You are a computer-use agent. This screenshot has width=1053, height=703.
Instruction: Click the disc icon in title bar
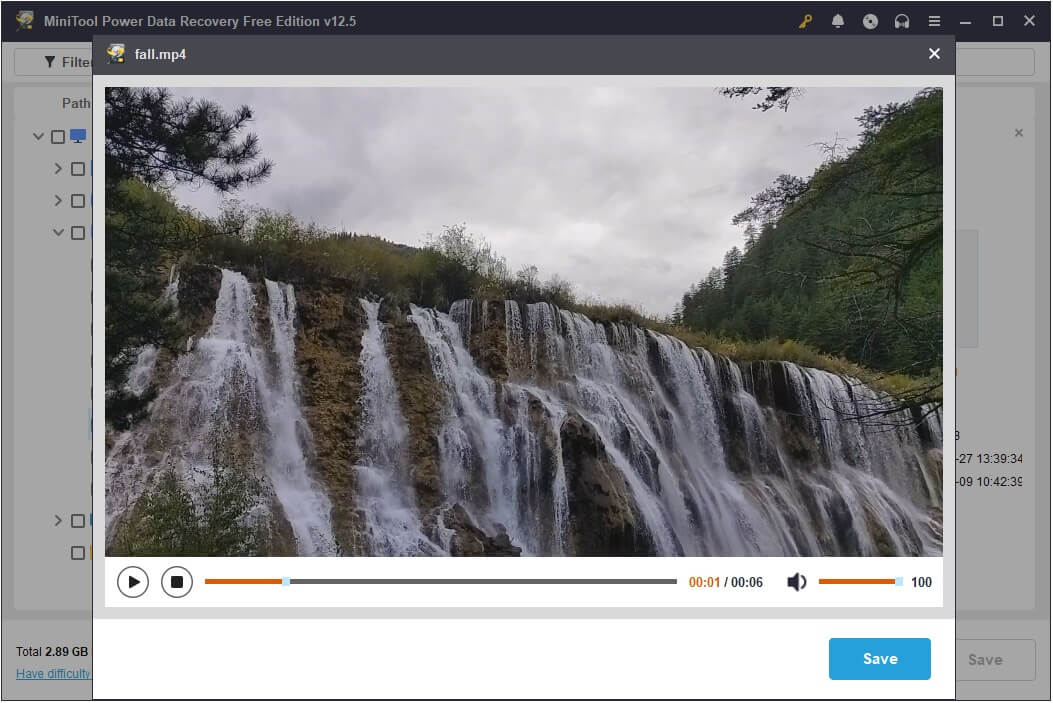tap(870, 21)
